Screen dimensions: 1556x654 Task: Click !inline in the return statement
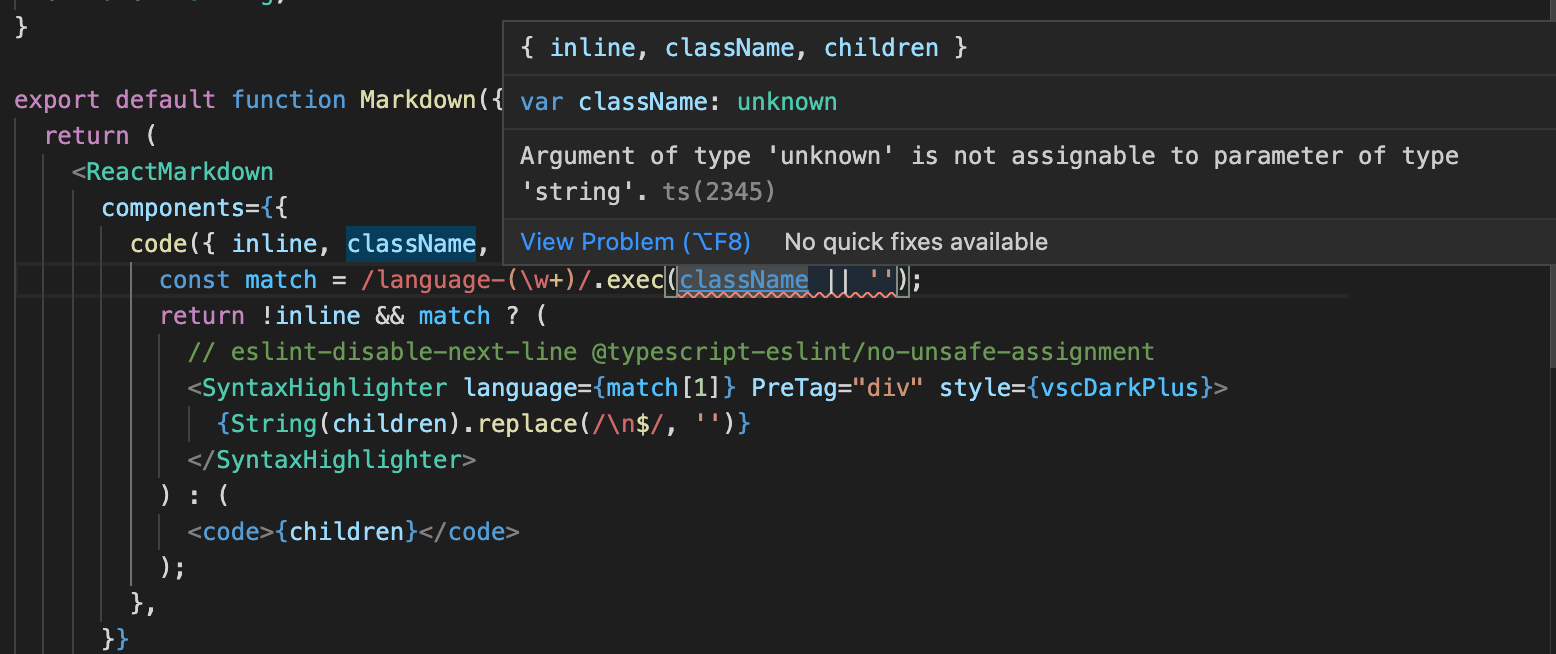point(311,316)
